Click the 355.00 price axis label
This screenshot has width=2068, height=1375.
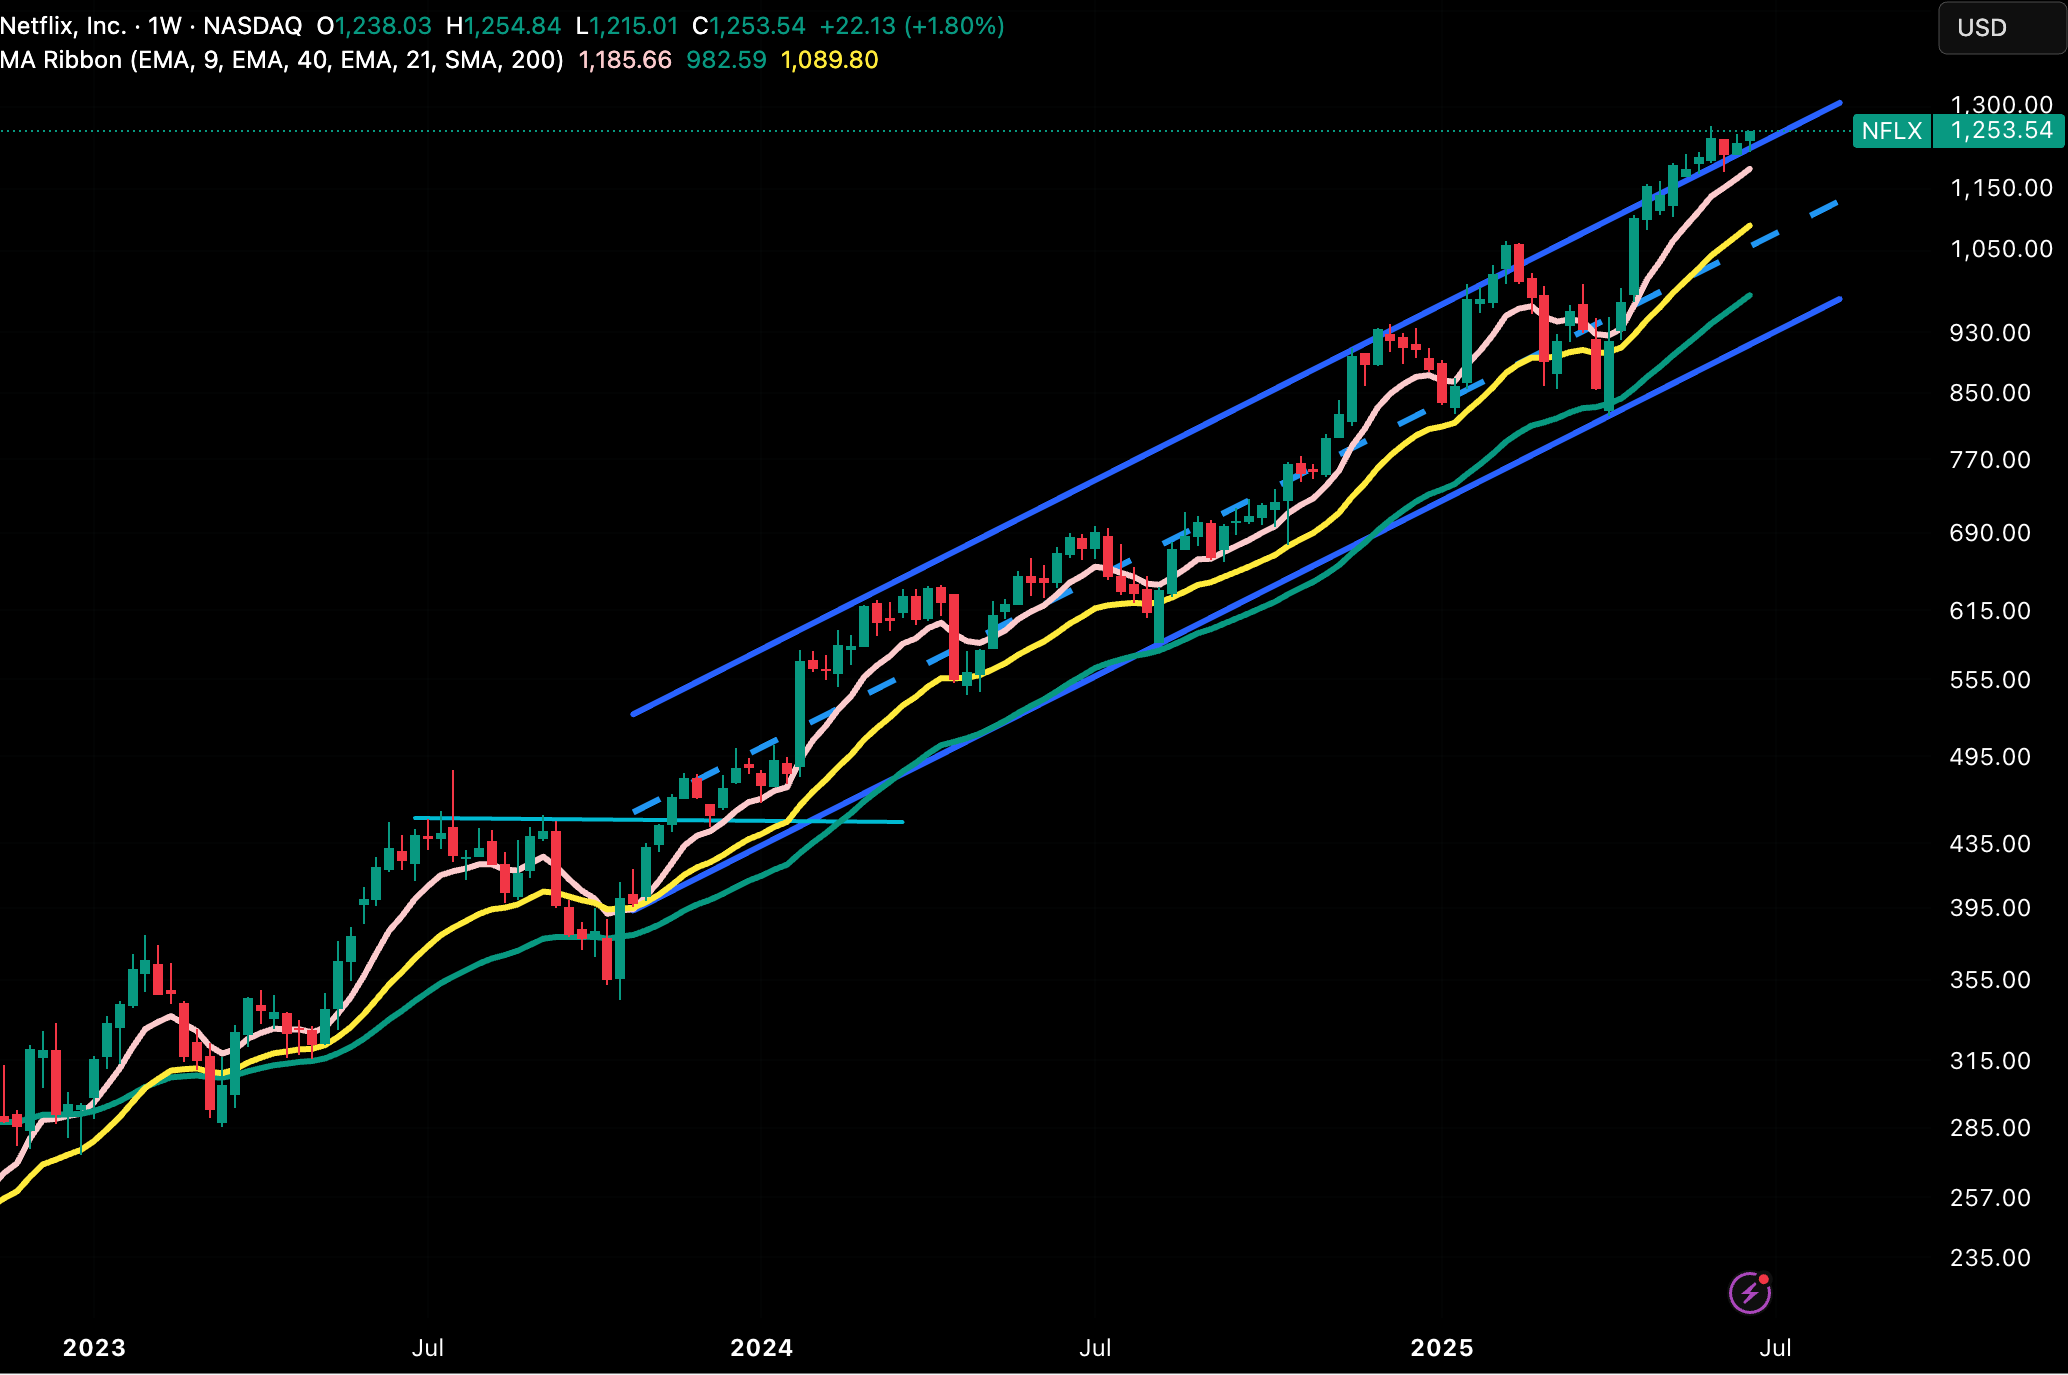pyautogui.click(x=1990, y=980)
